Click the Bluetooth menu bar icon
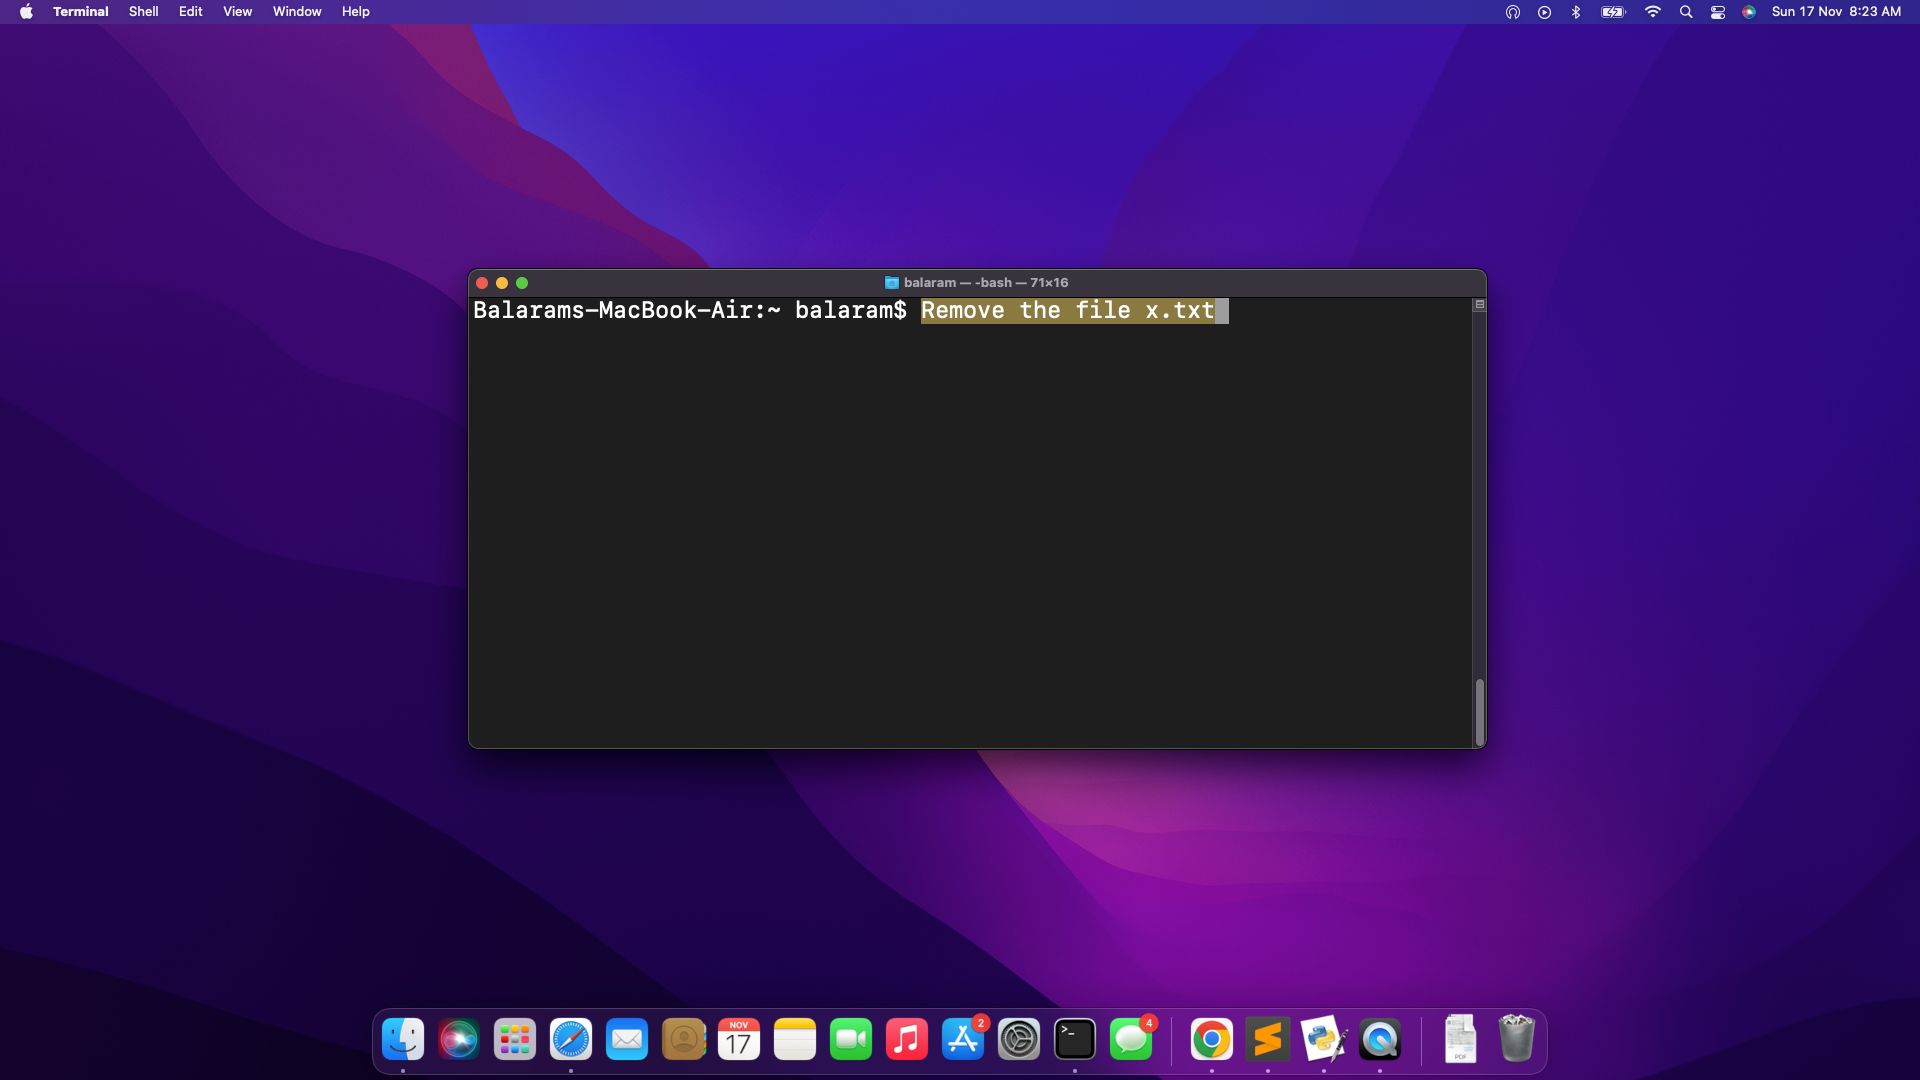This screenshot has width=1920, height=1080. (1576, 12)
